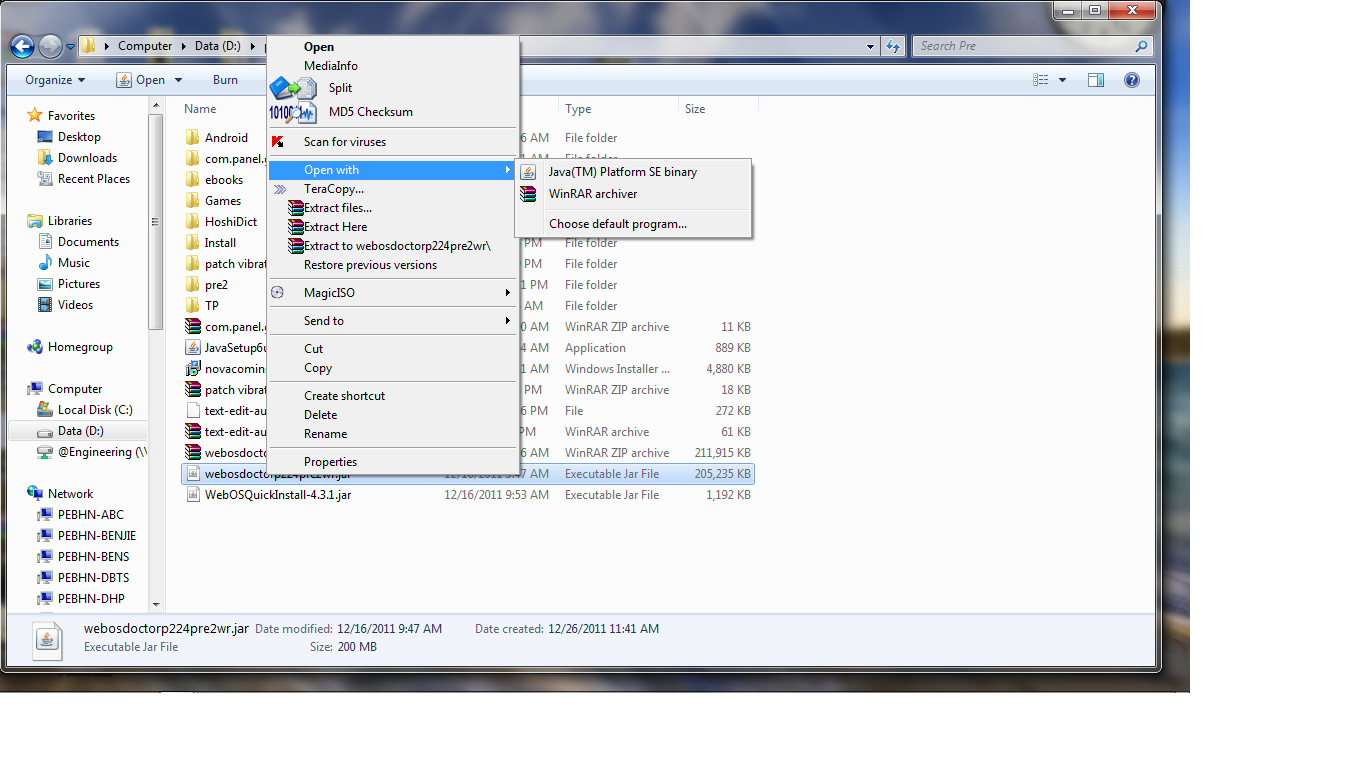1366x768 pixels.
Task: Select the Games folder row
Action: (x=222, y=201)
